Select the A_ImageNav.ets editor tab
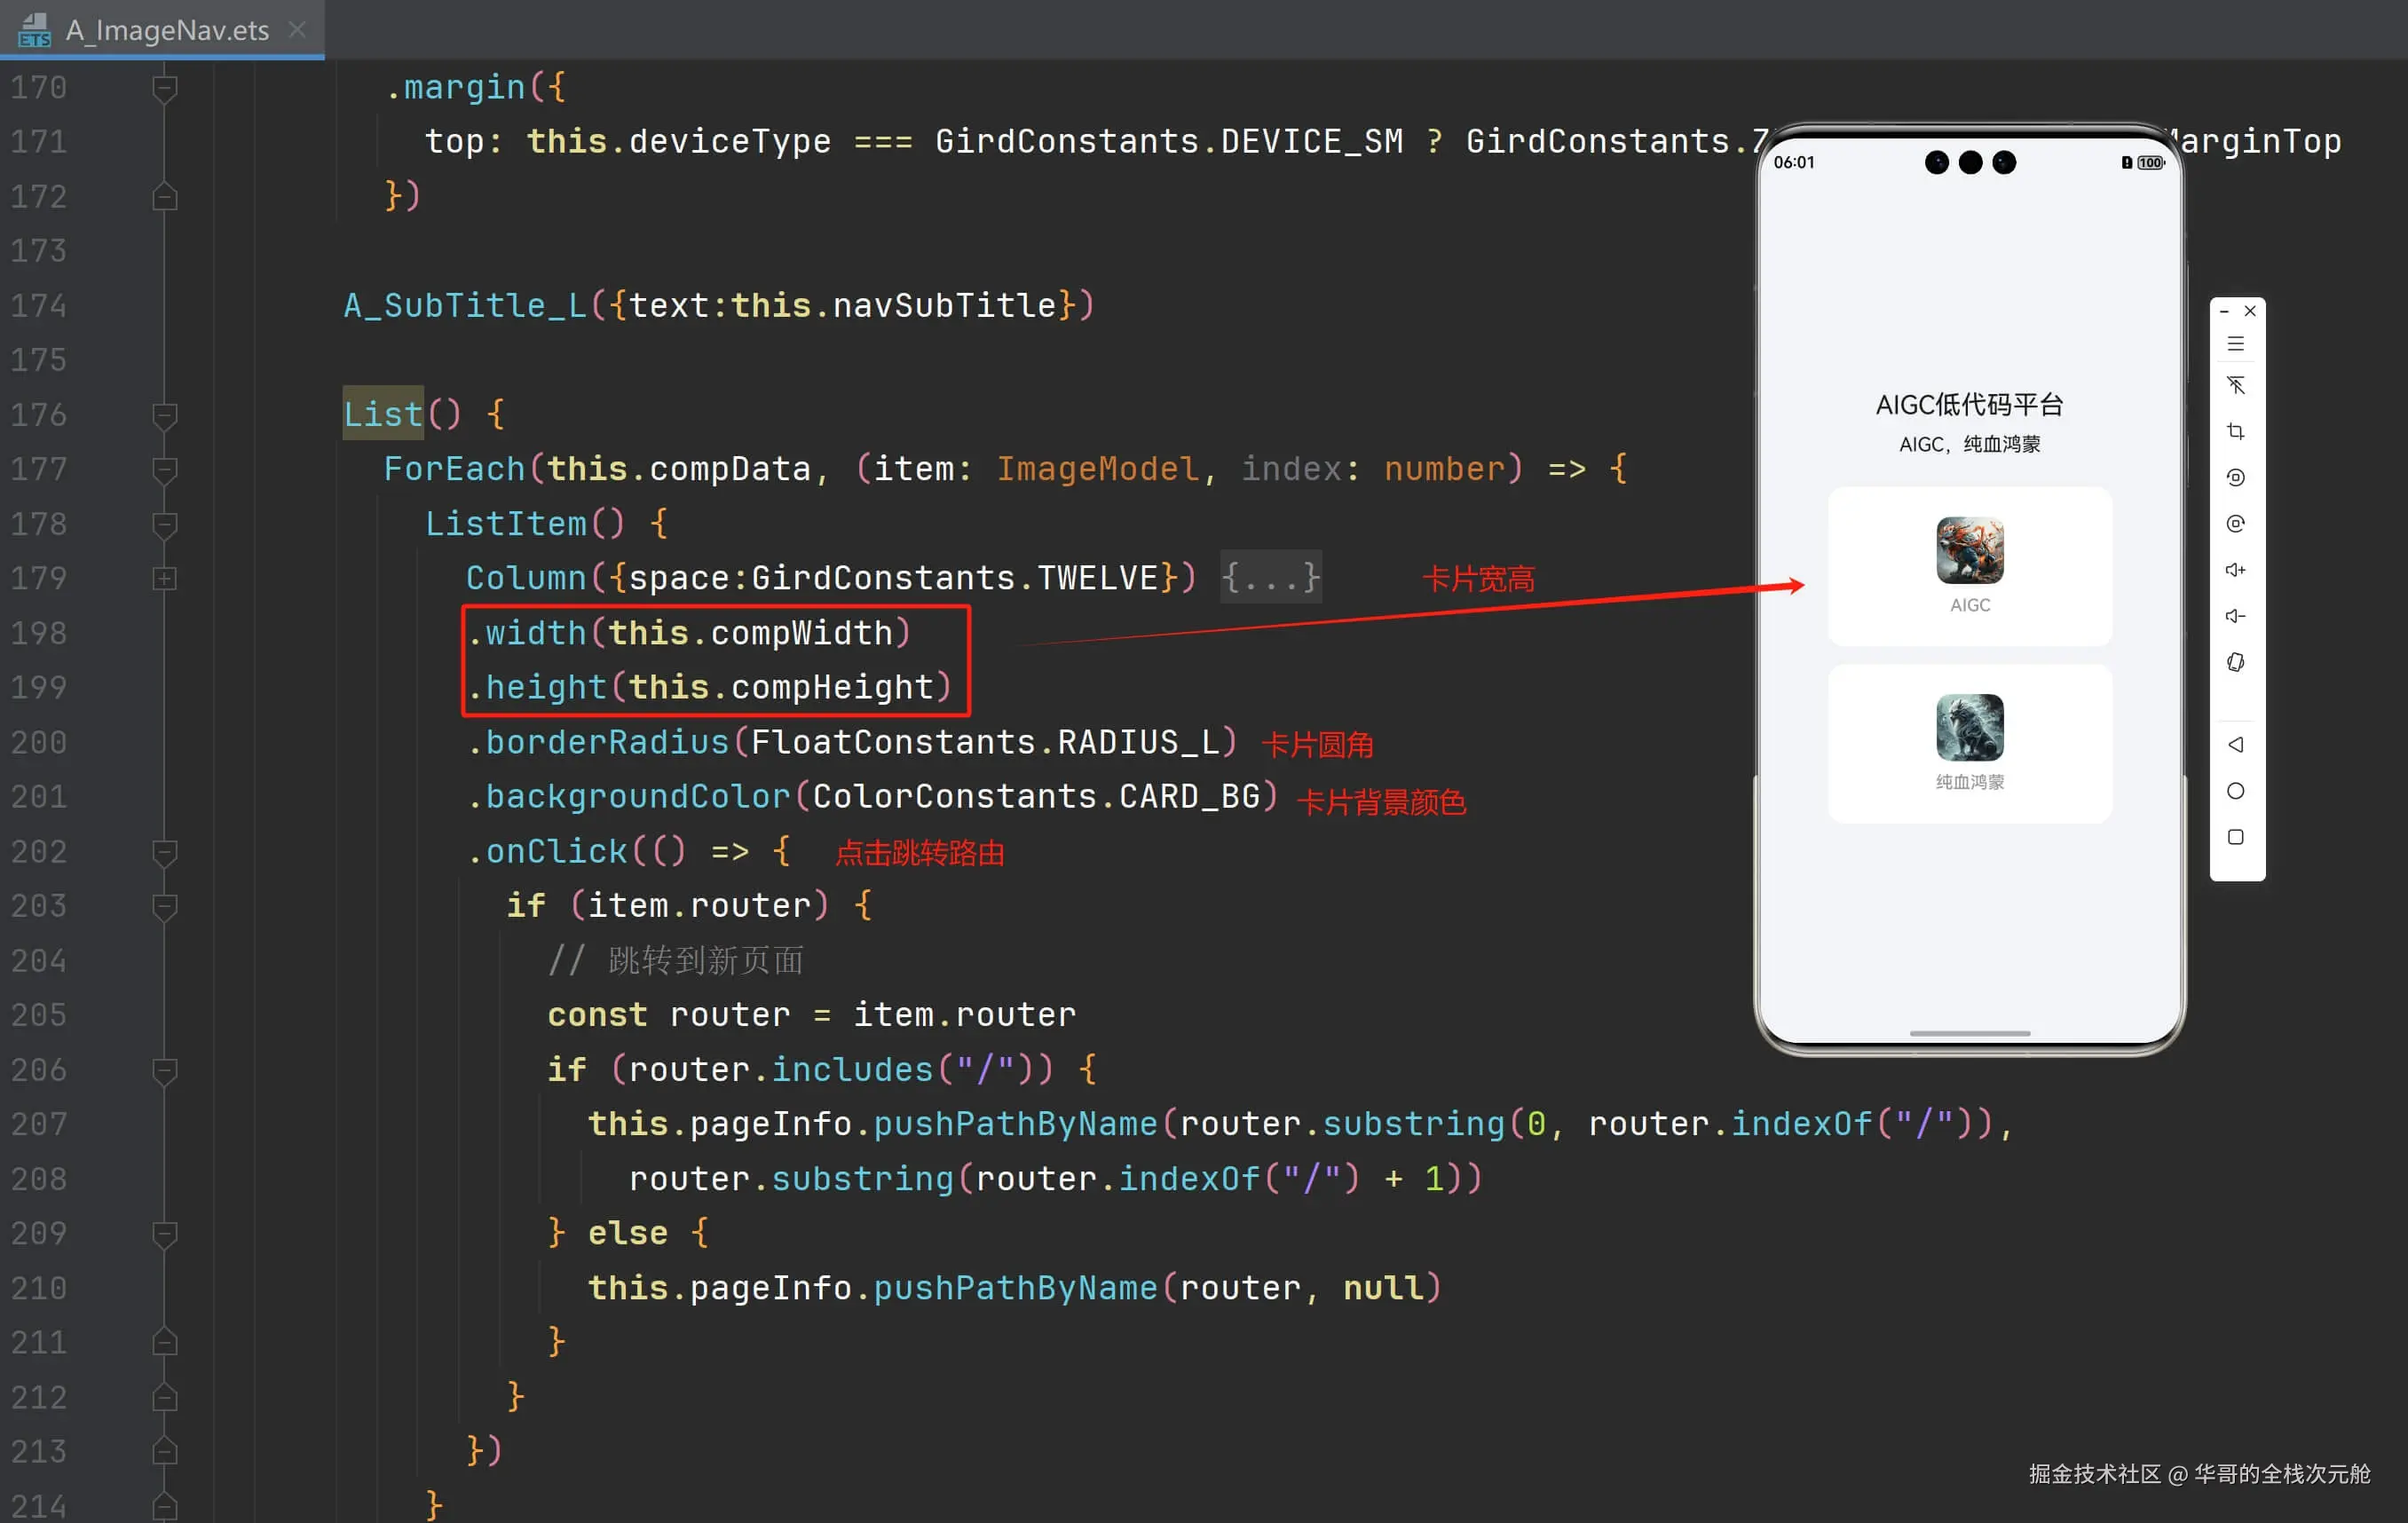Screen dimensions: 2408x1523 167,30
